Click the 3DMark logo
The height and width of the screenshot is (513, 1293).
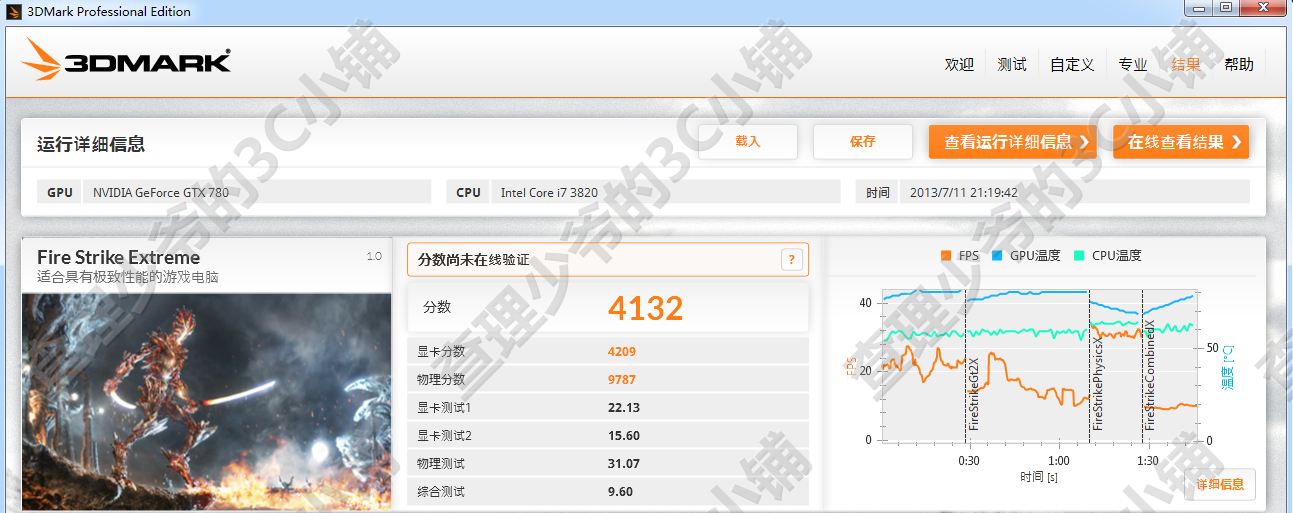point(127,62)
